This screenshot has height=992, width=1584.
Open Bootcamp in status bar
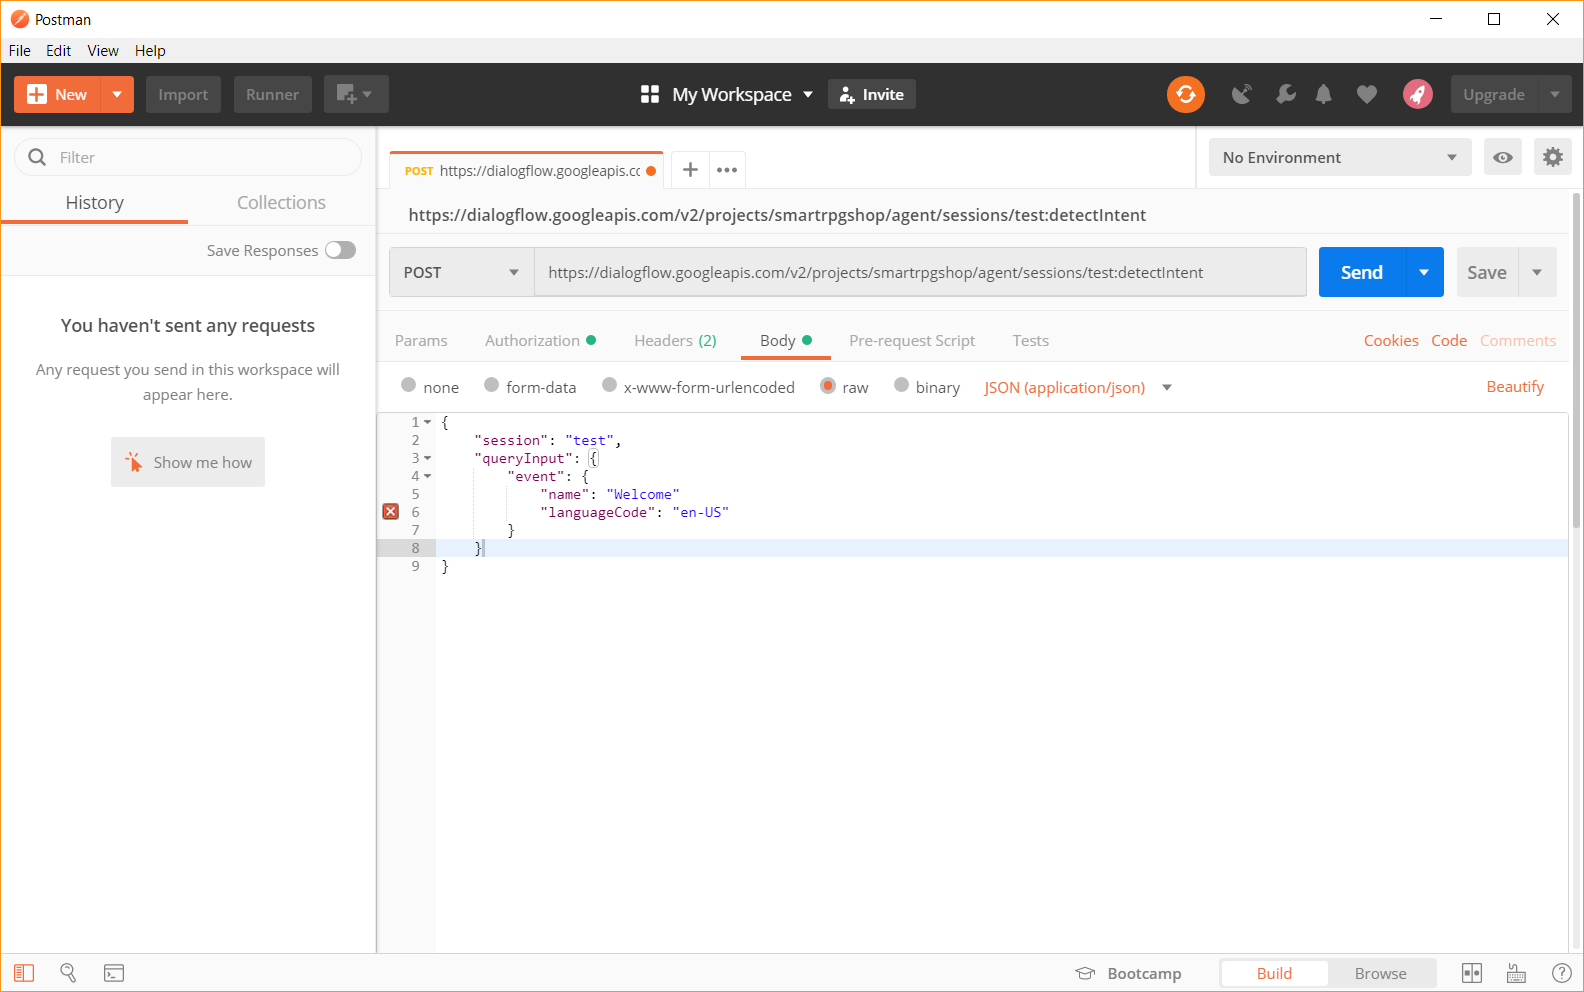pos(1129,973)
